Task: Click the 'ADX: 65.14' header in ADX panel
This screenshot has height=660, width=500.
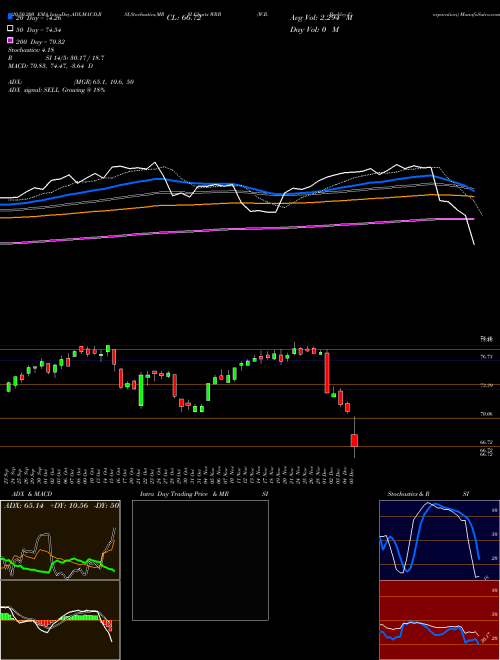Action: click(x=24, y=505)
